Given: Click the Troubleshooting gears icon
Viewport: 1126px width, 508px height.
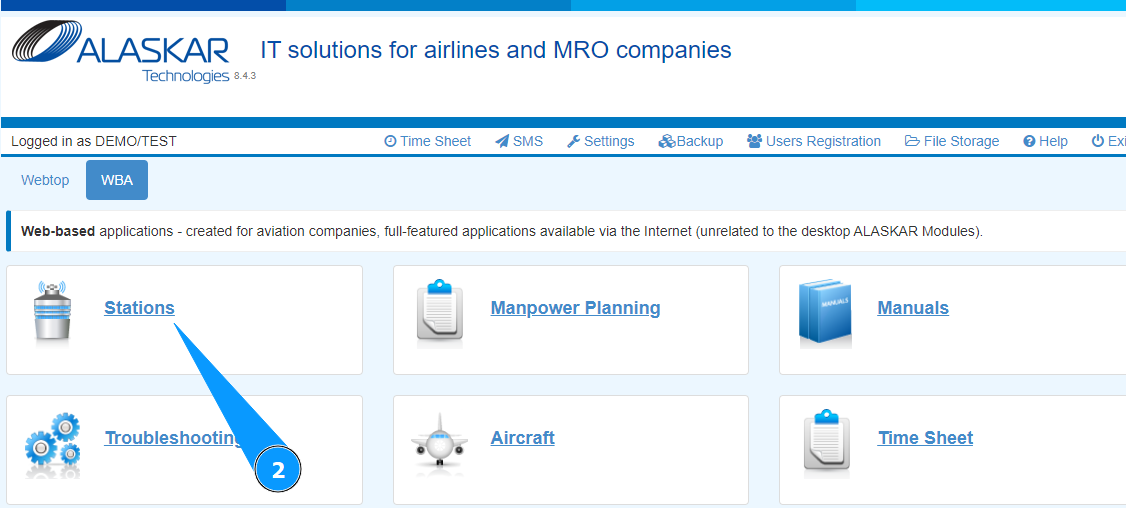Looking at the screenshot, I should coord(52,442).
